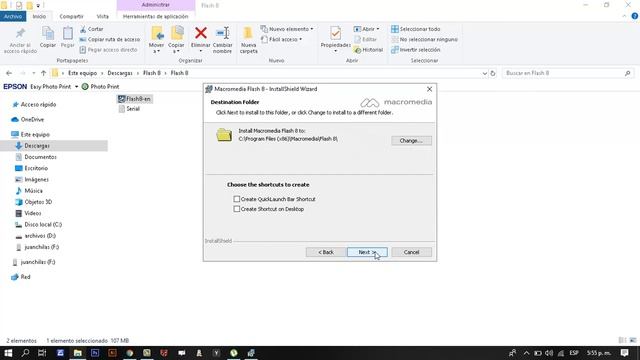Select the Serial file
640x360 pixels.
(x=129, y=109)
